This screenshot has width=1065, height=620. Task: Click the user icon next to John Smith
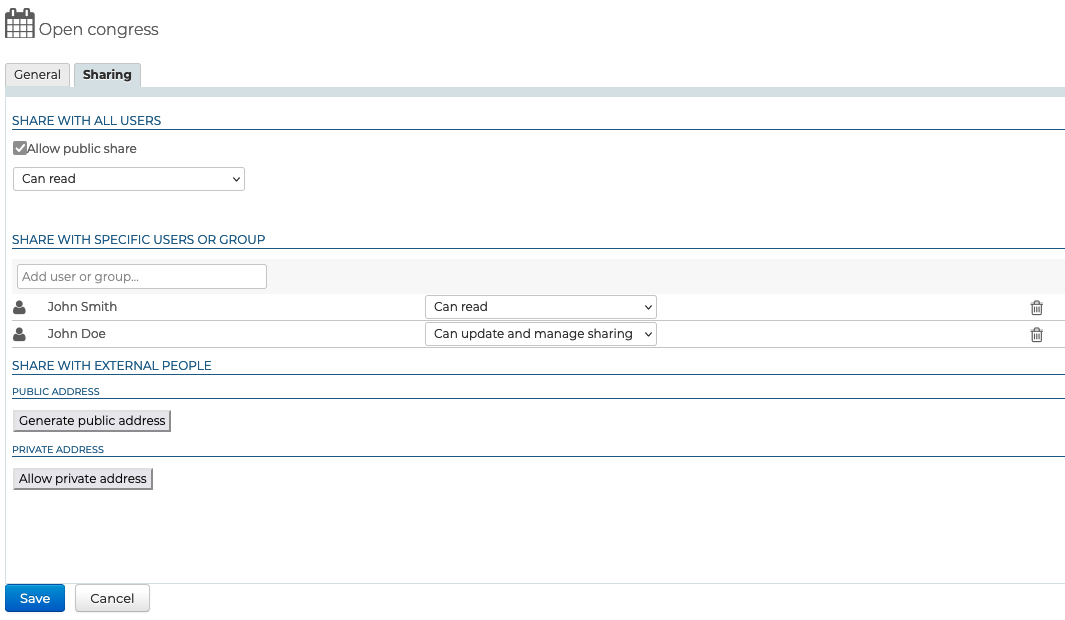click(19, 307)
